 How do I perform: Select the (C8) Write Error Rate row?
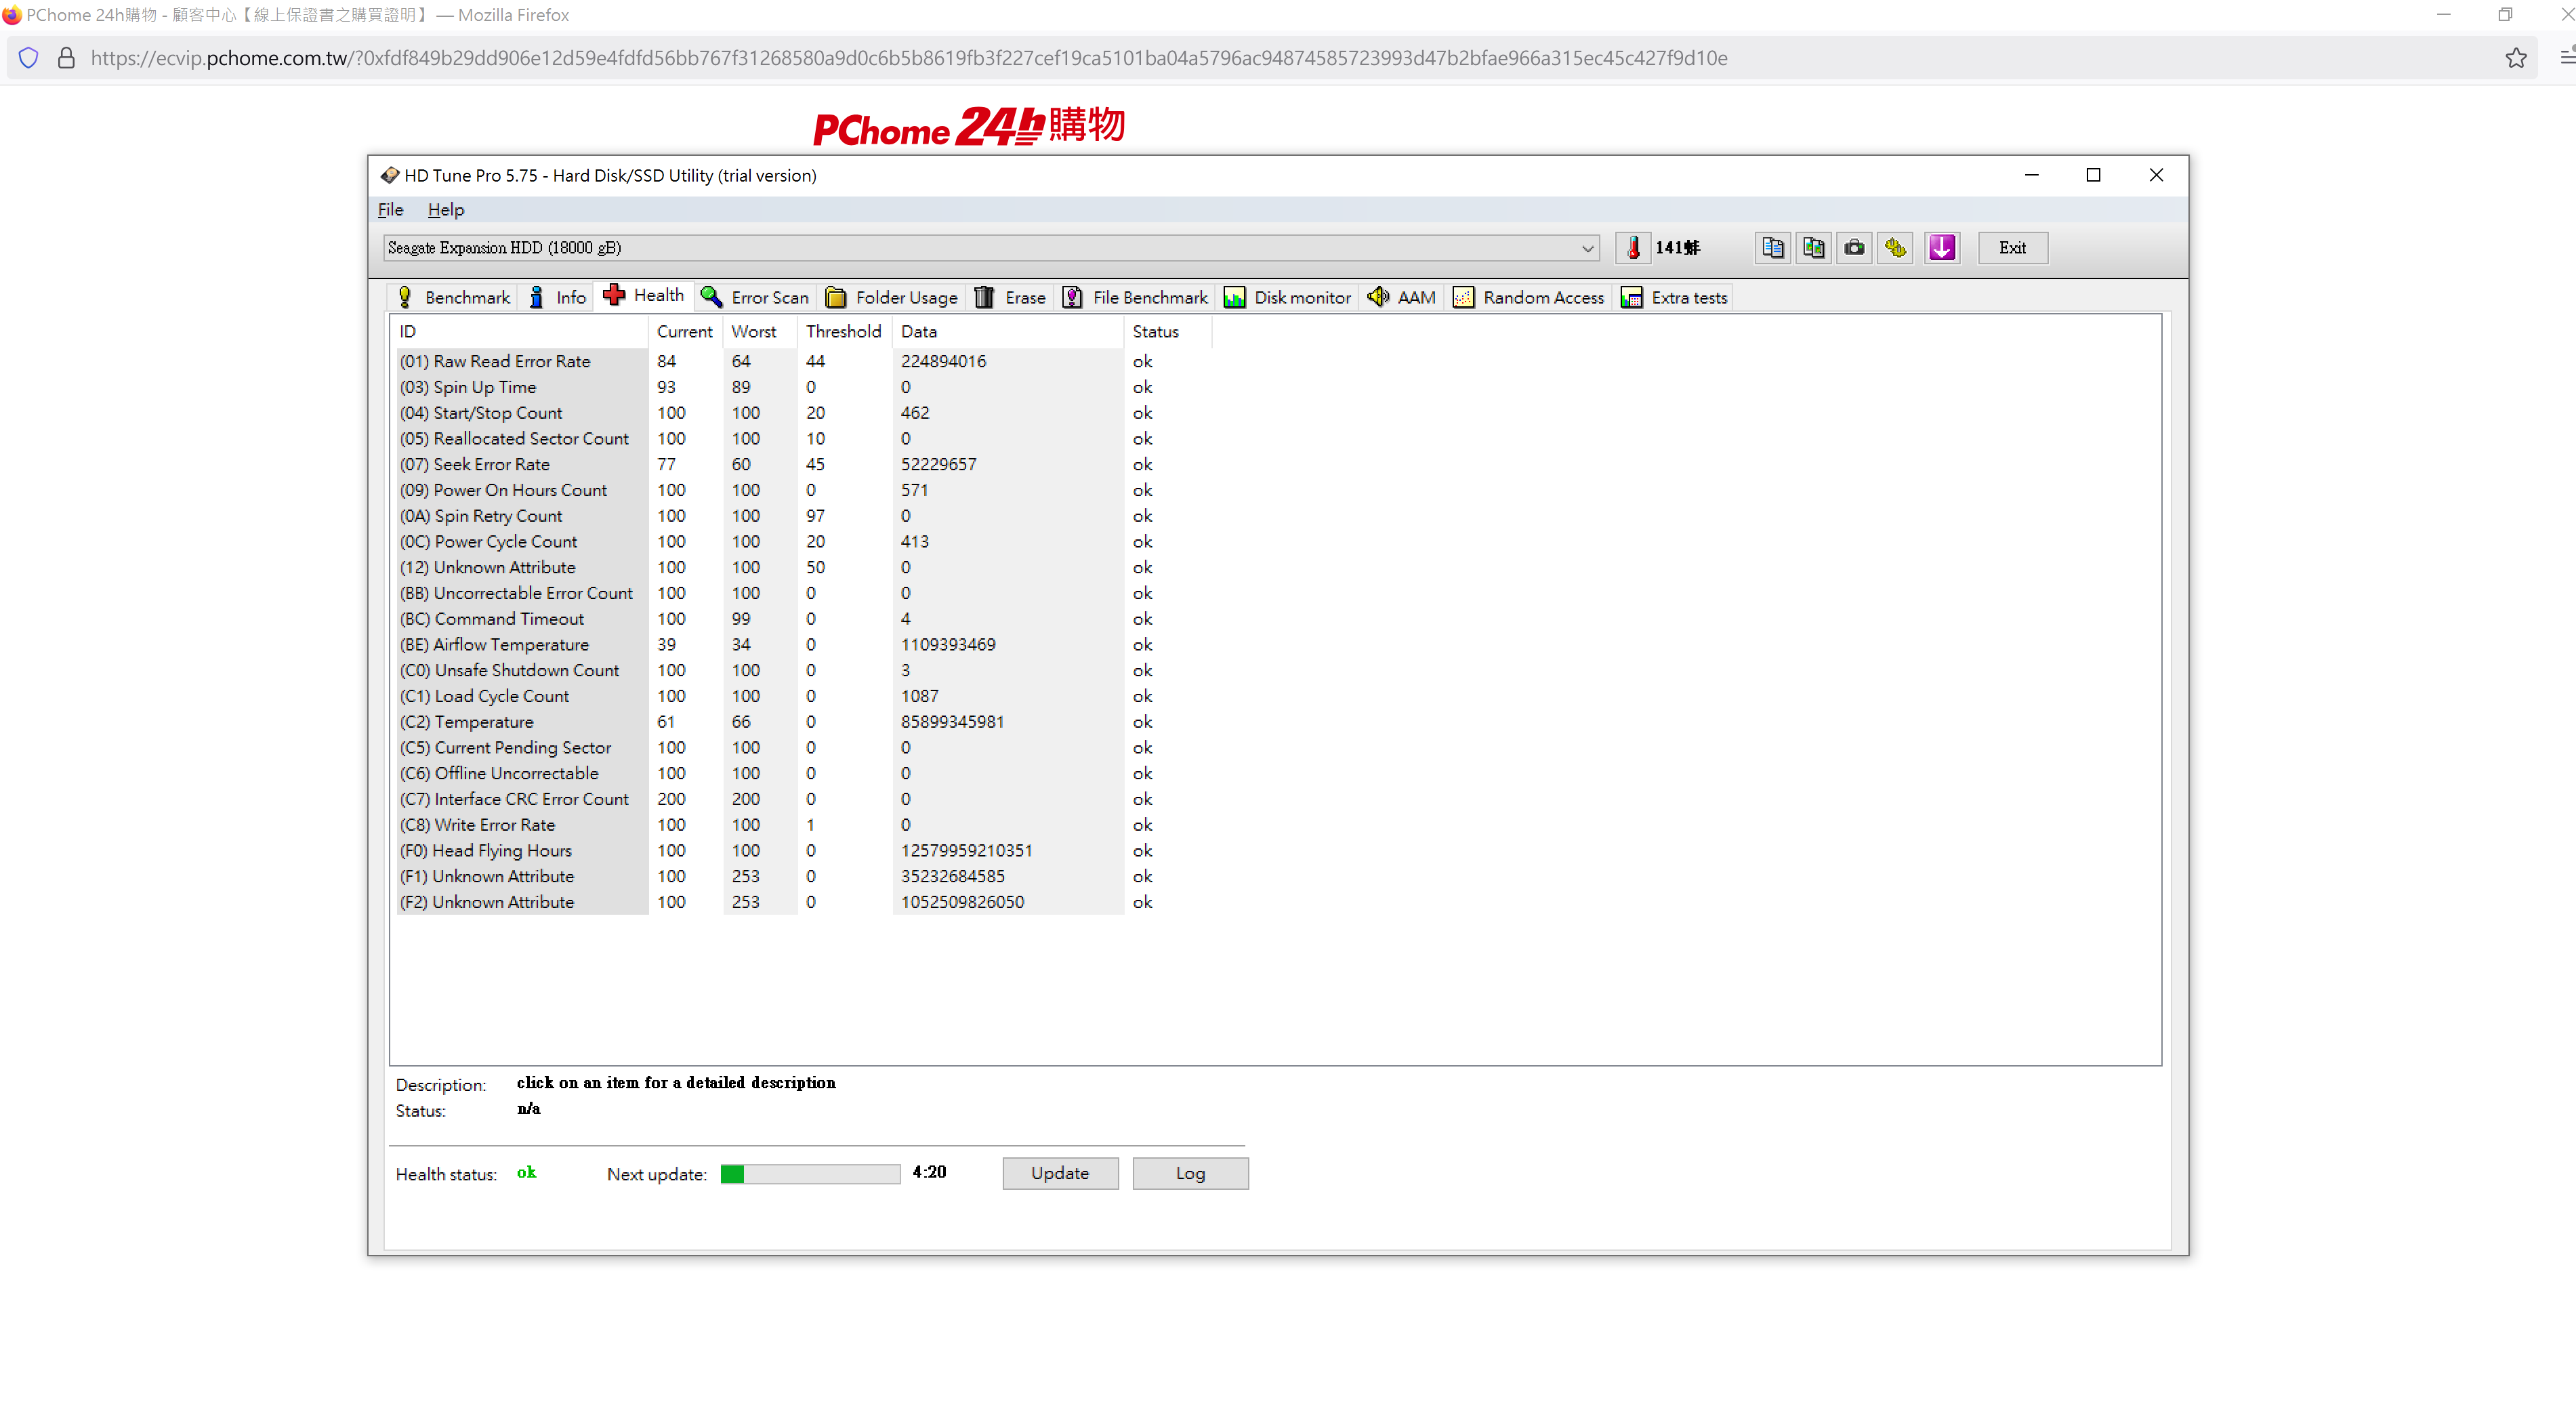tap(805, 825)
